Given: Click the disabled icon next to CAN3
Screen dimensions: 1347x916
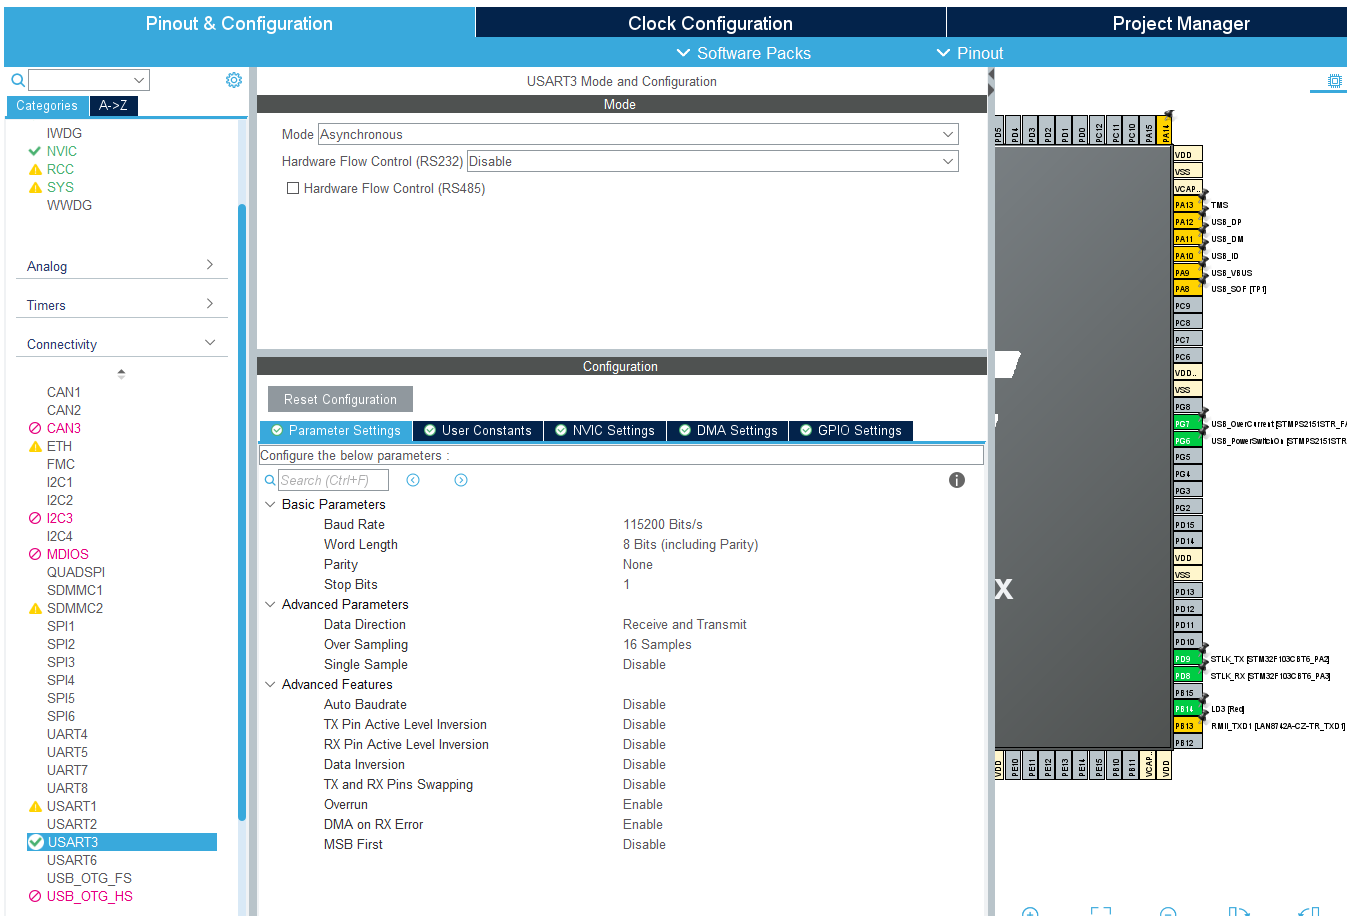Looking at the screenshot, I should pos(35,428).
